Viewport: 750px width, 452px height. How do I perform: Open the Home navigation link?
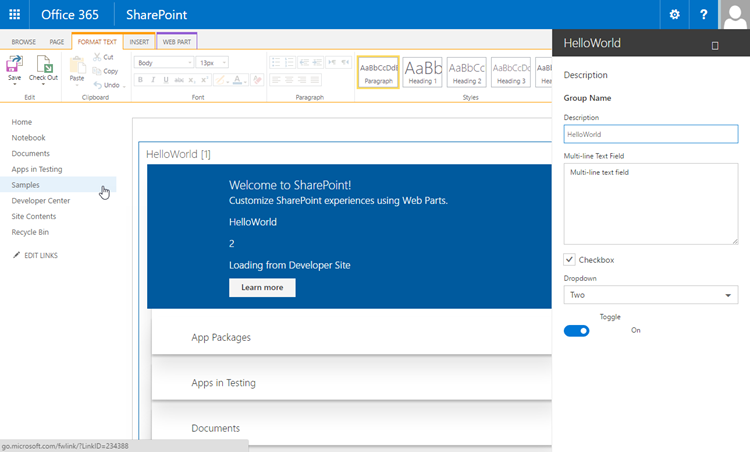click(22, 122)
